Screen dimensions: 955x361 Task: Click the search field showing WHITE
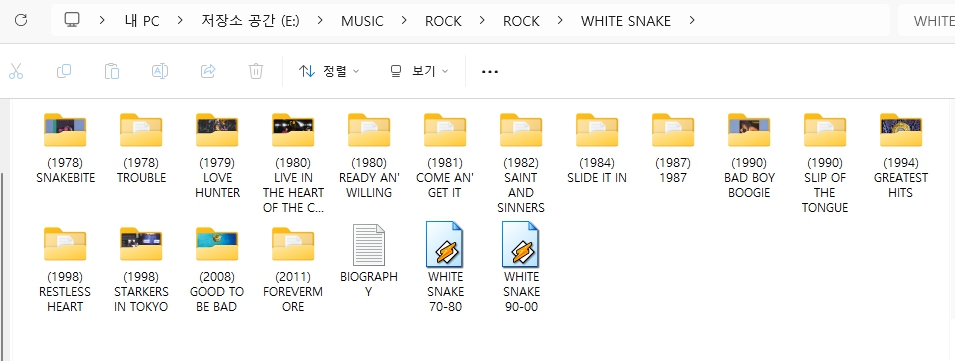tap(926, 21)
